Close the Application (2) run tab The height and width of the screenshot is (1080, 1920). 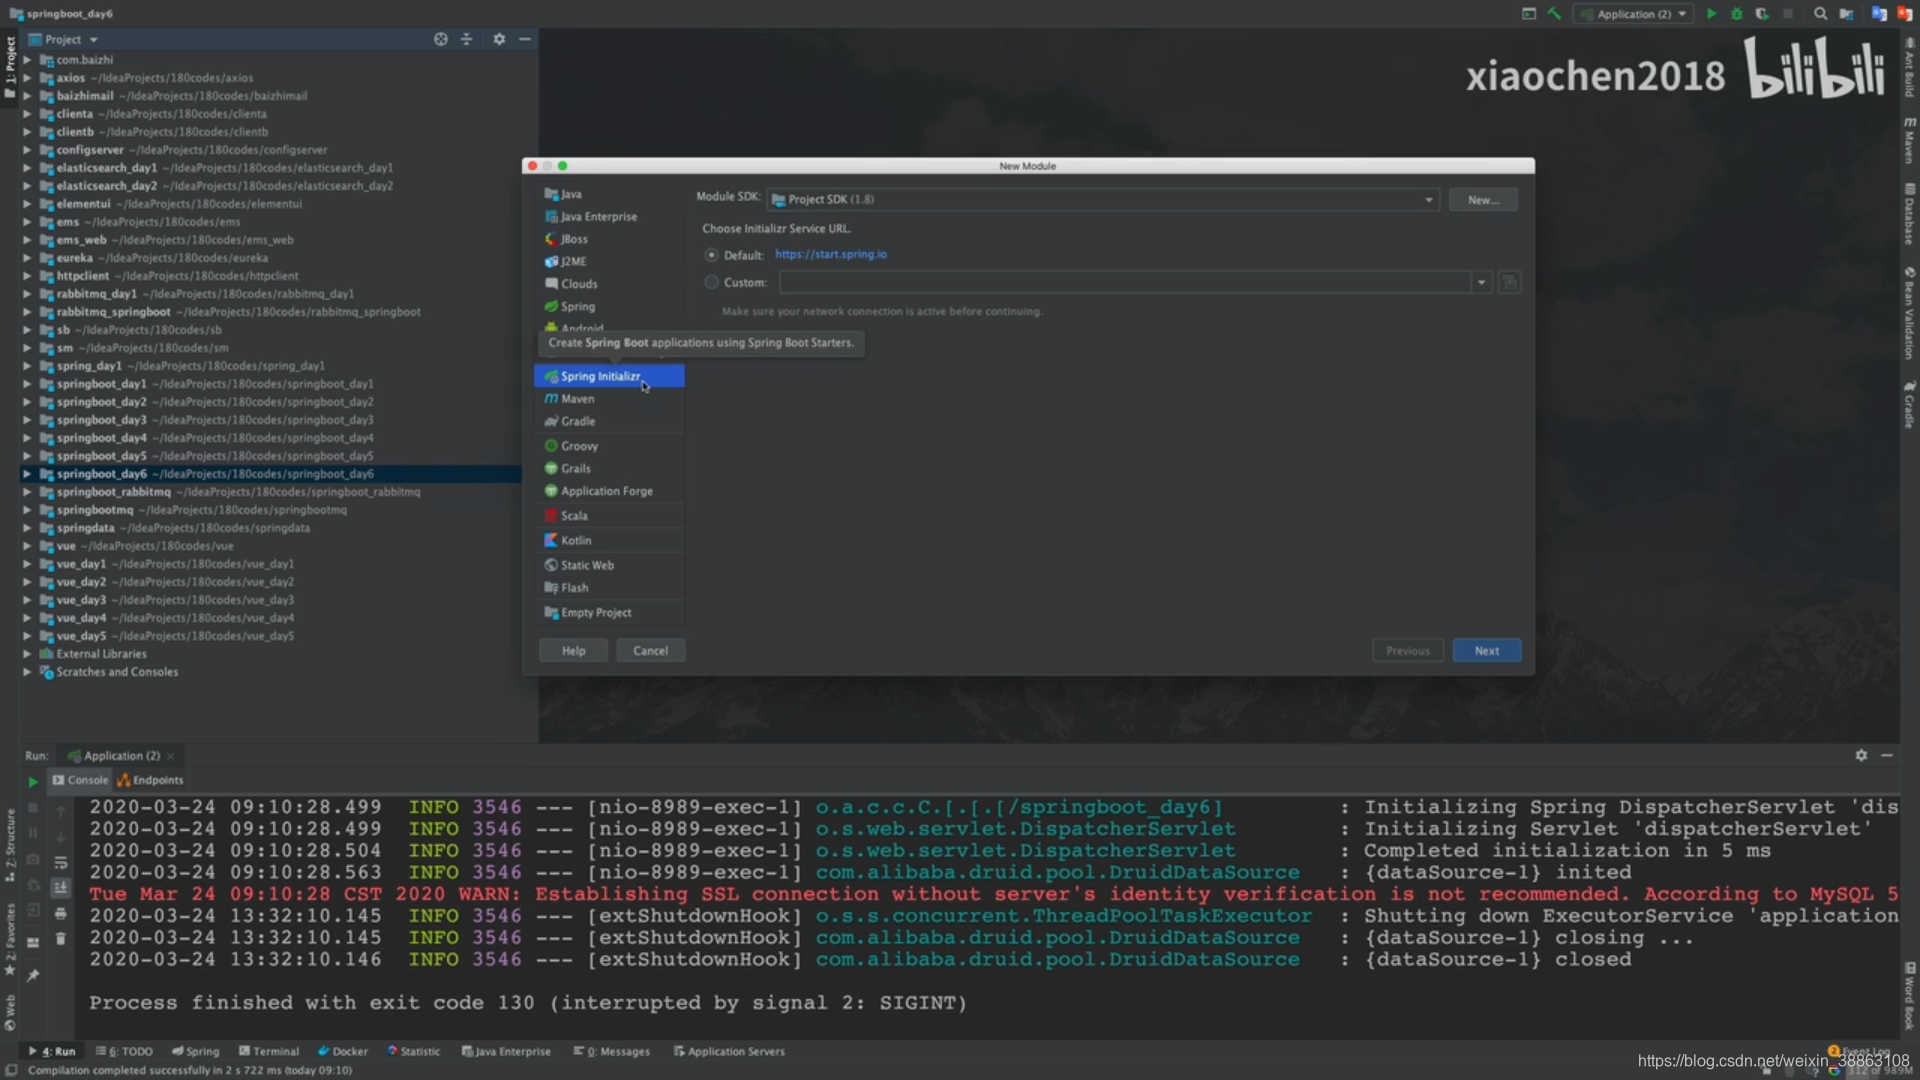coord(171,756)
